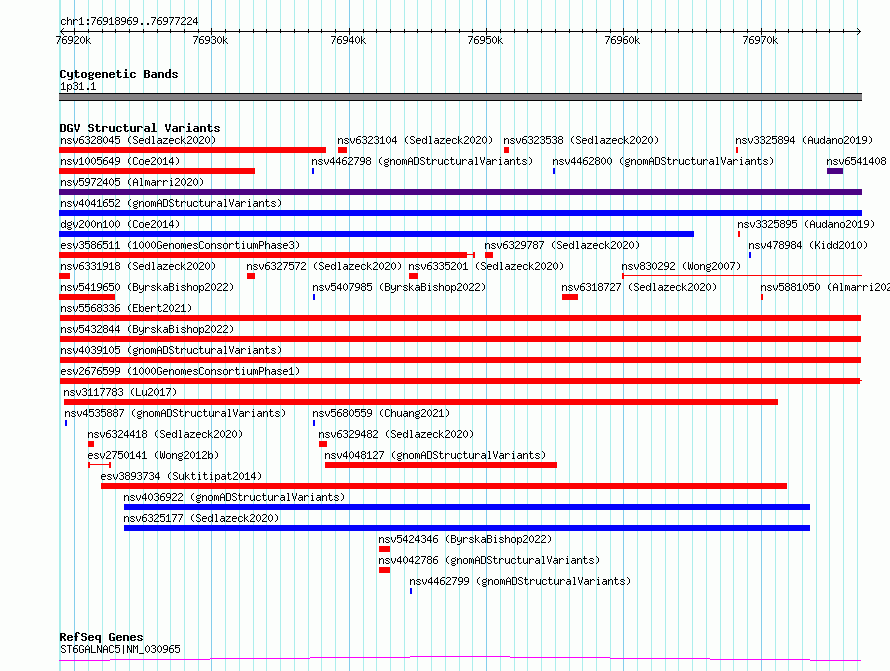
Task: Click the nsv478984 (Kidd2010) label
Action: click(808, 245)
